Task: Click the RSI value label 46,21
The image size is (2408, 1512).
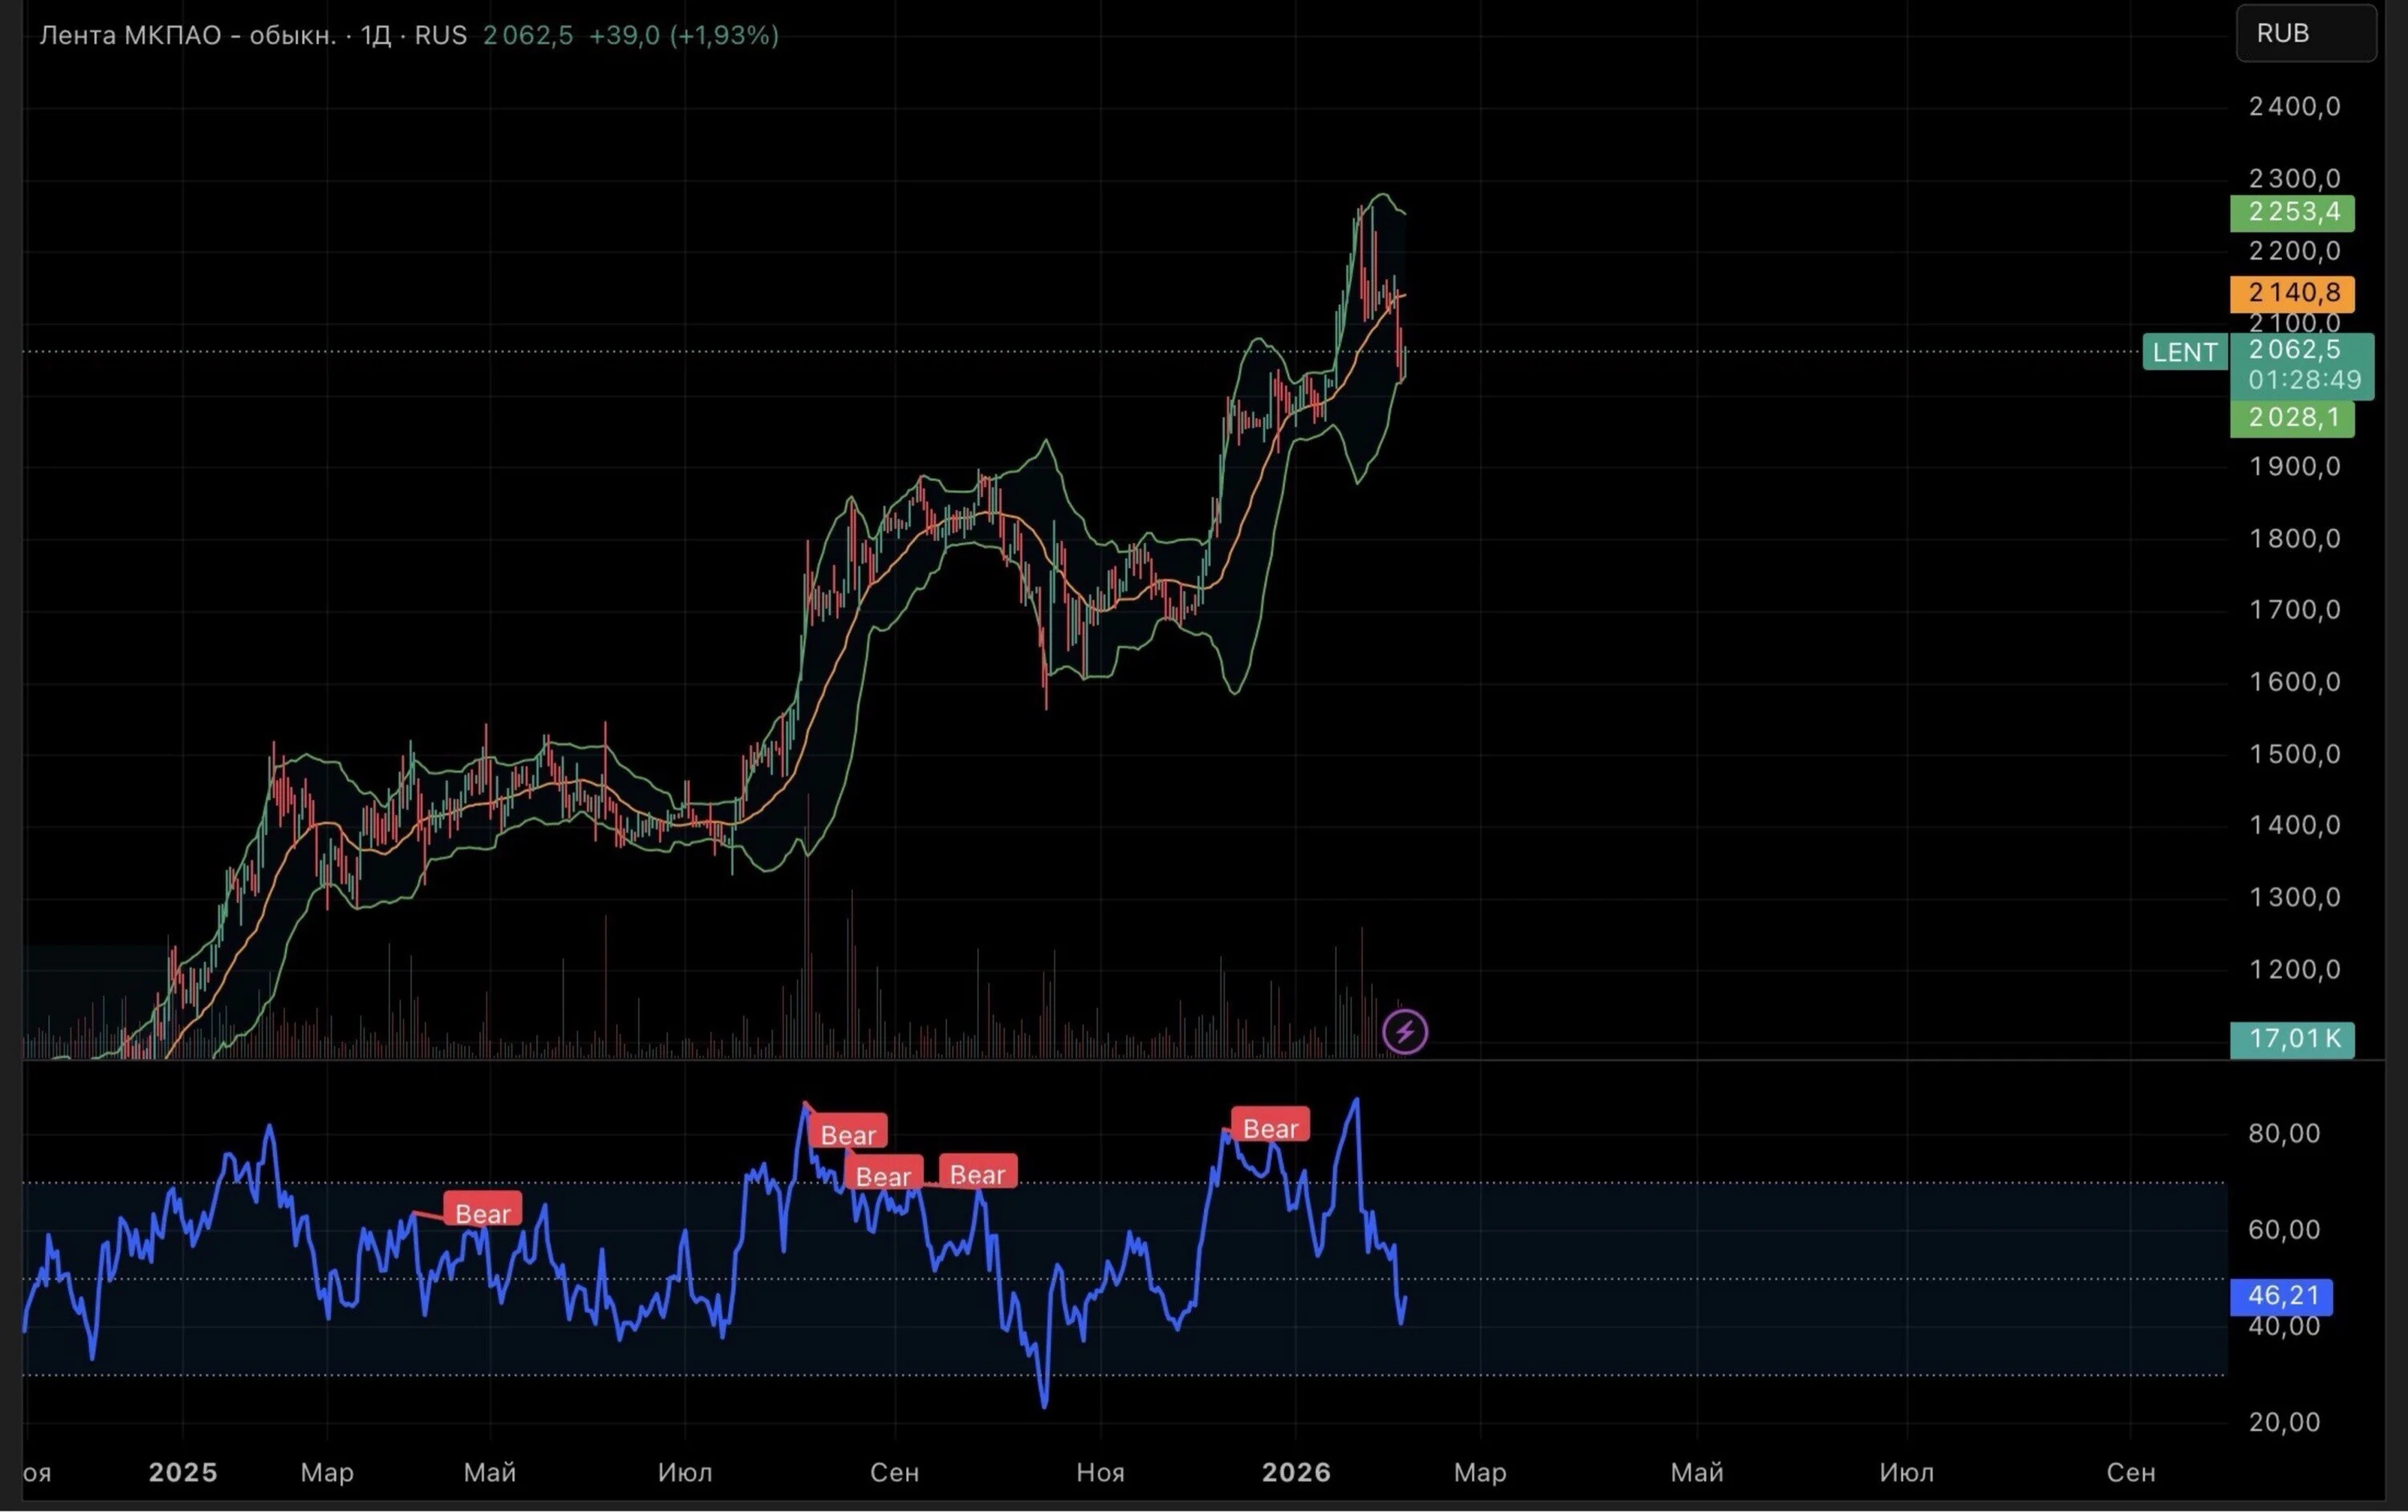Action: tap(2282, 1296)
